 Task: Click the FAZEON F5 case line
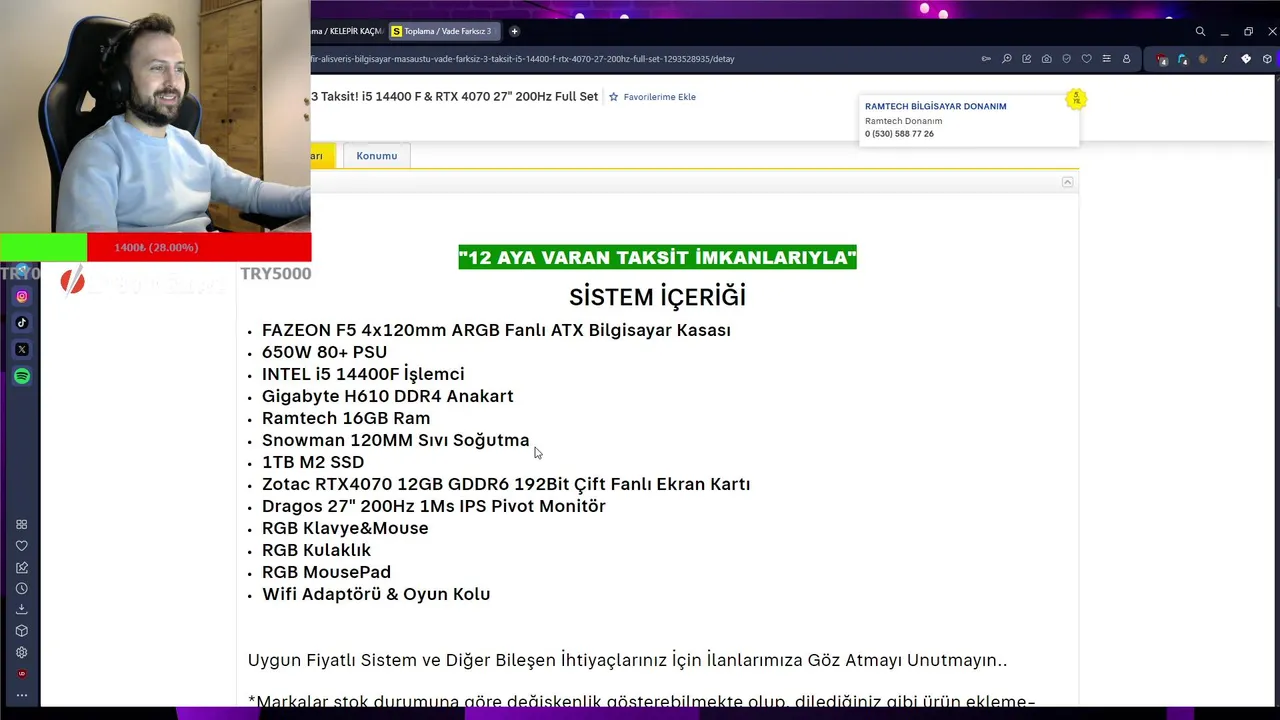tap(496, 330)
